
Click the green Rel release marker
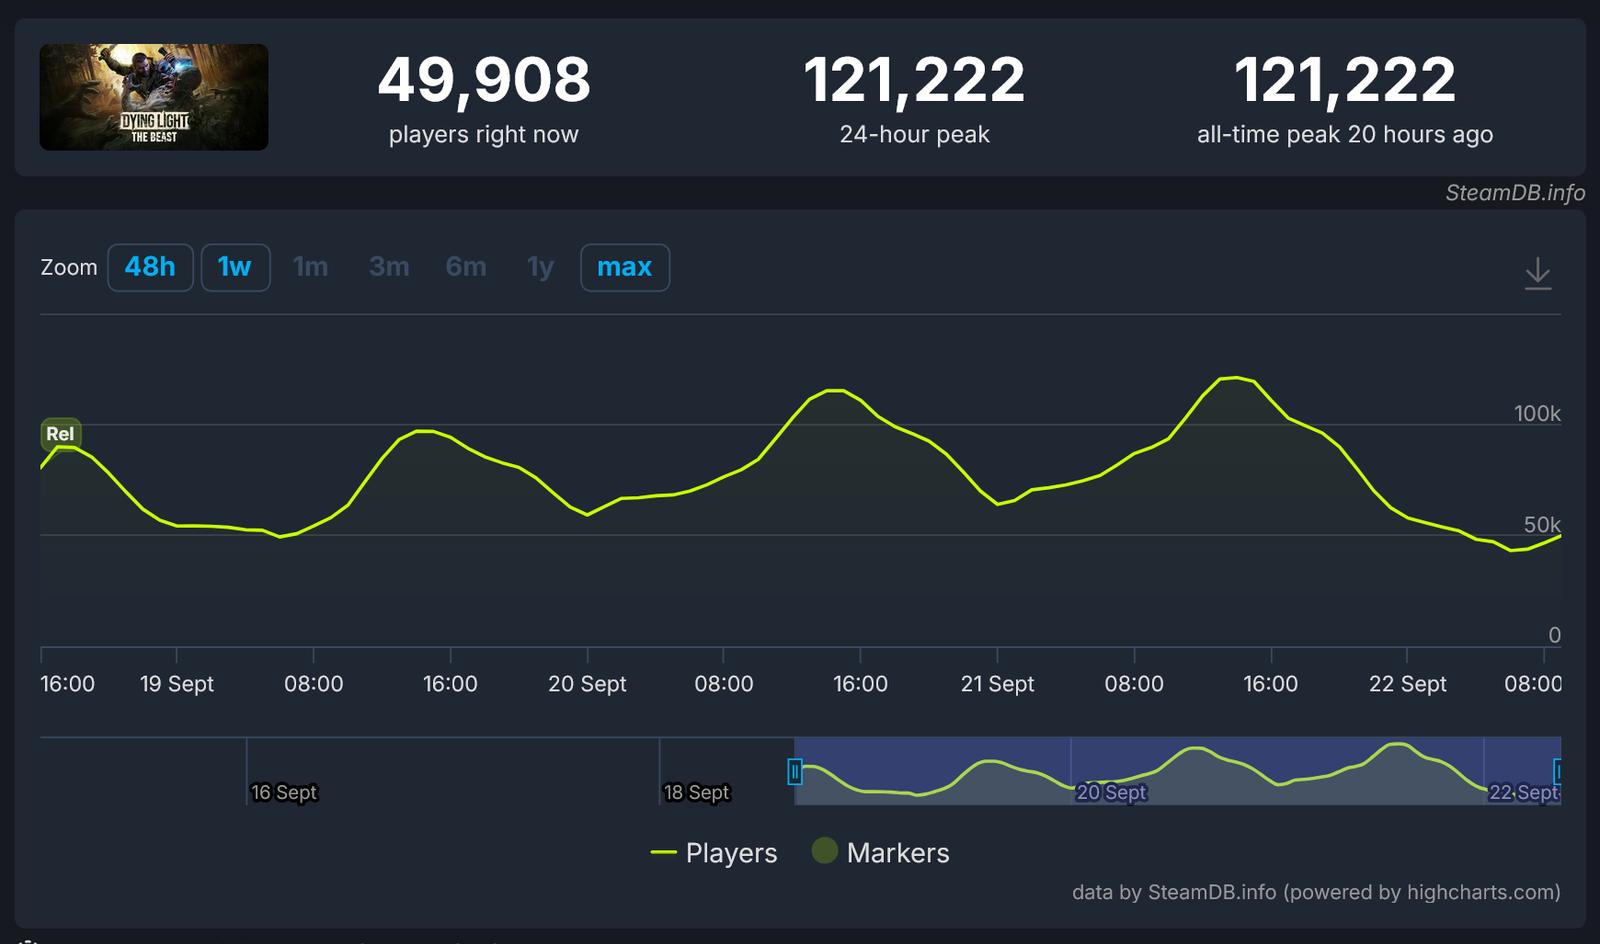tap(60, 434)
